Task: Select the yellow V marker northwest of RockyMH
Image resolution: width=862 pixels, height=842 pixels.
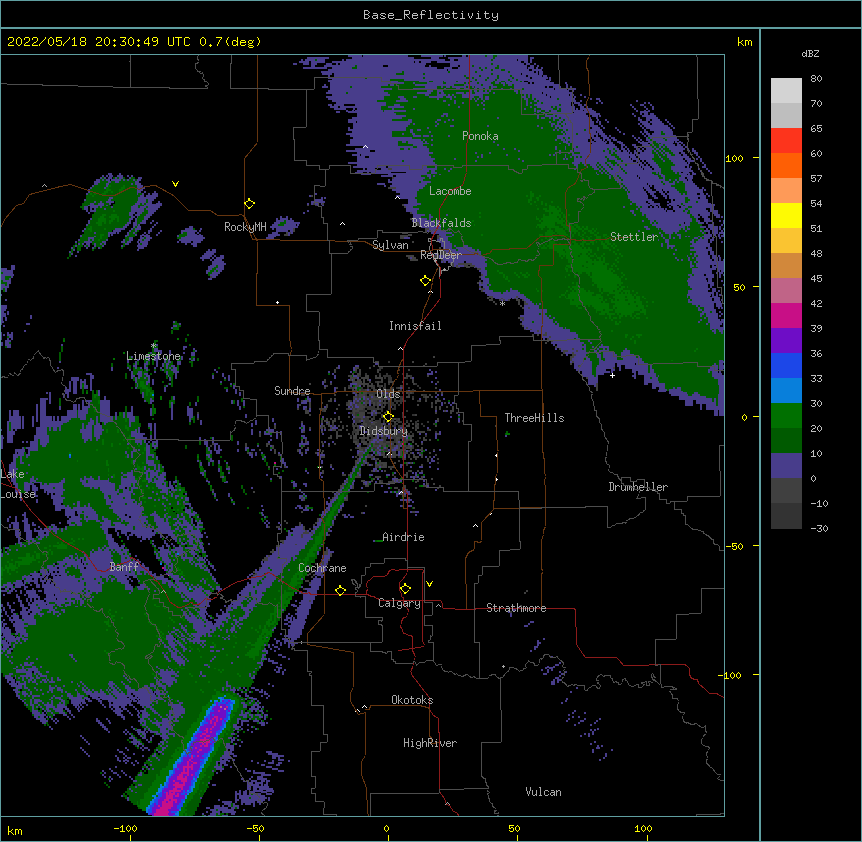Action: [175, 184]
